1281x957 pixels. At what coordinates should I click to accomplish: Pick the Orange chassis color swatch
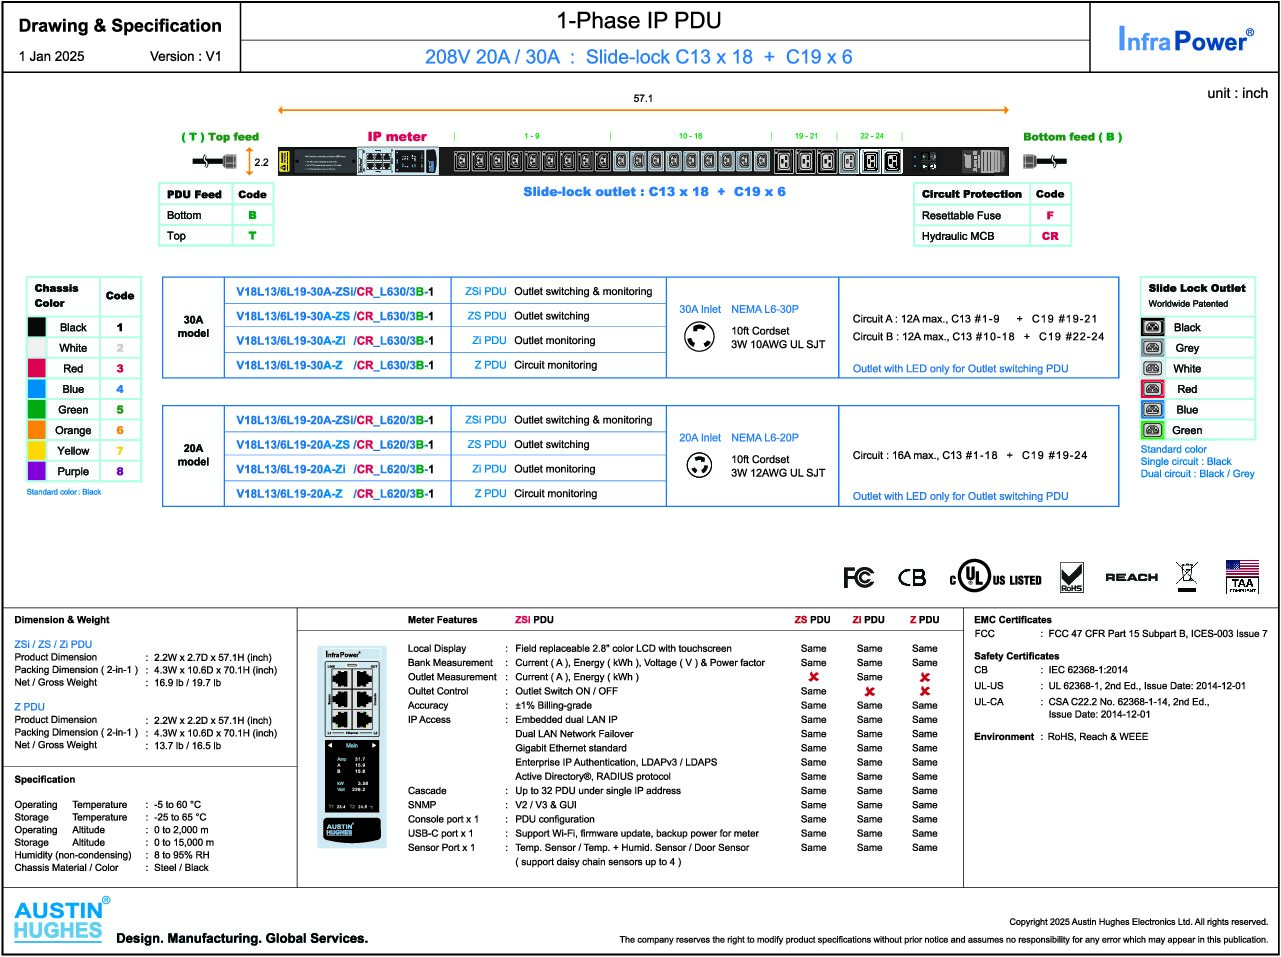(37, 430)
